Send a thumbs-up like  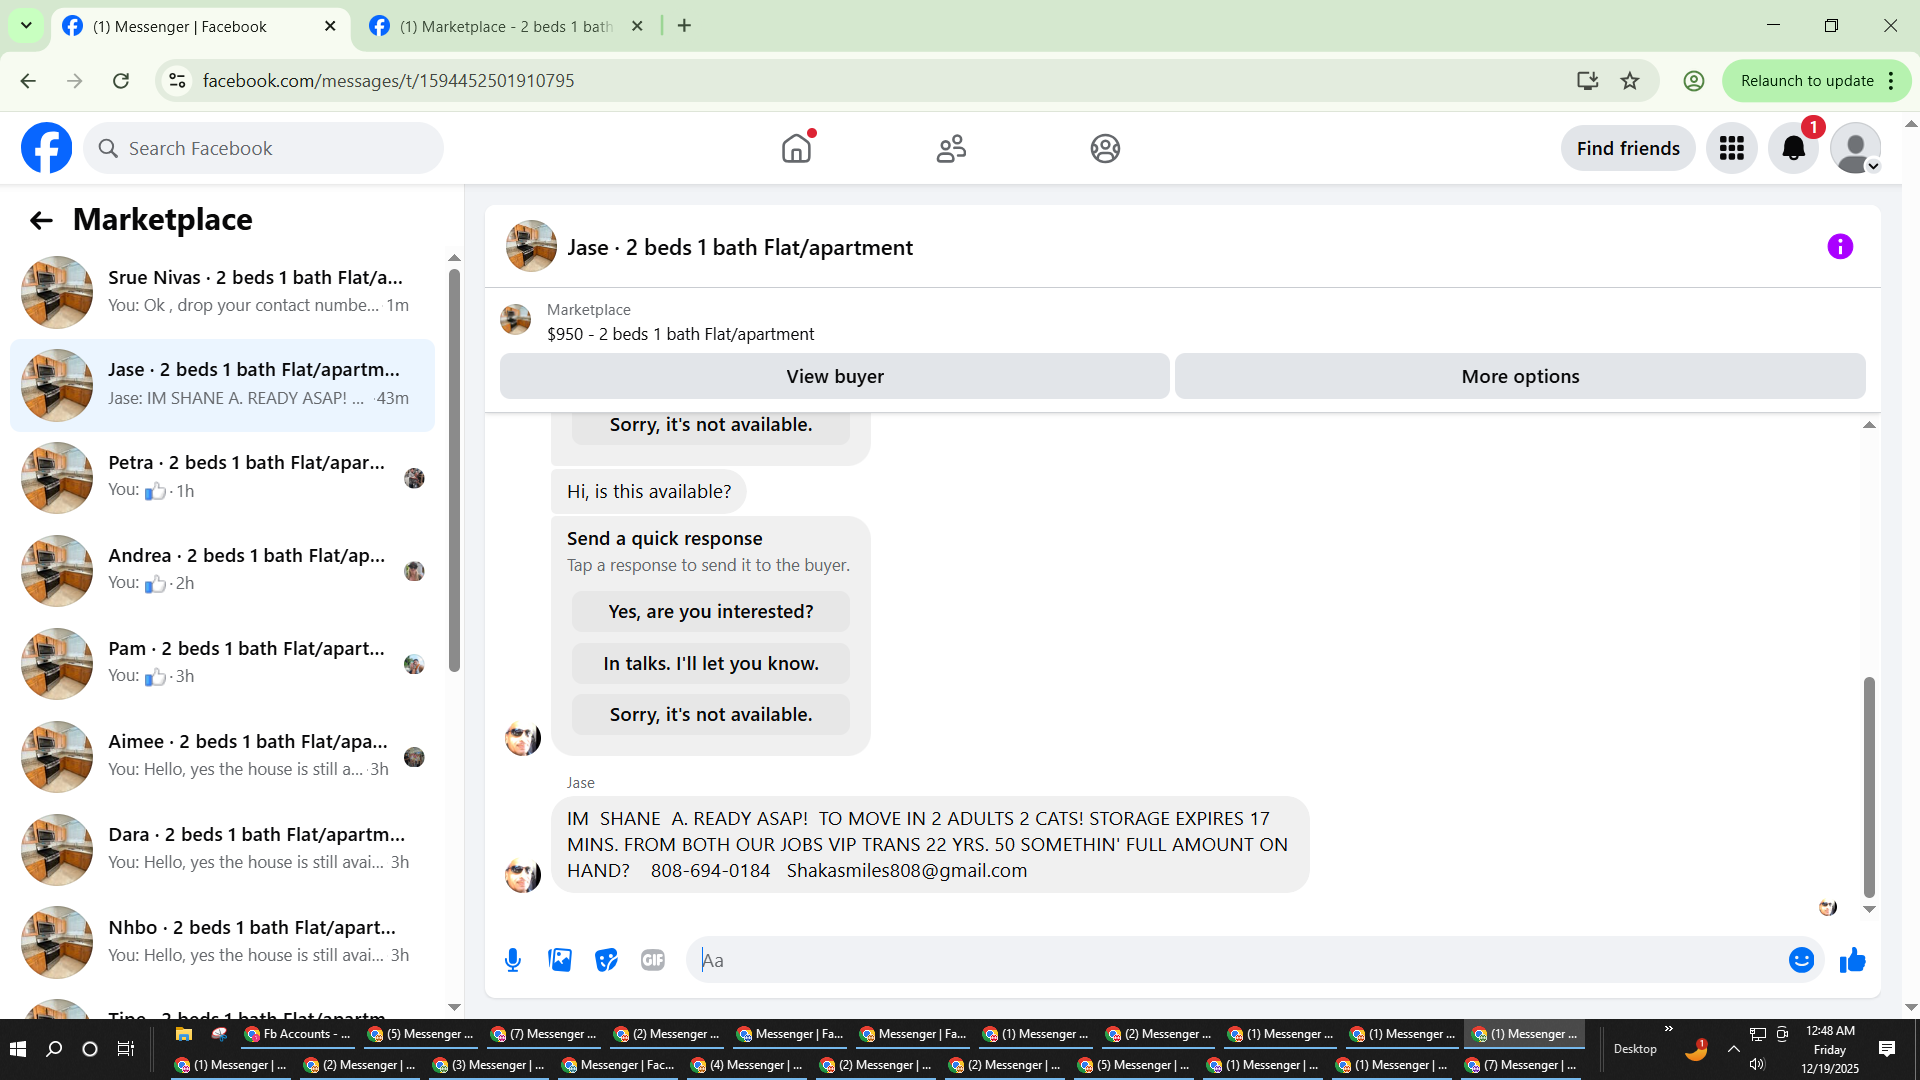1852,960
